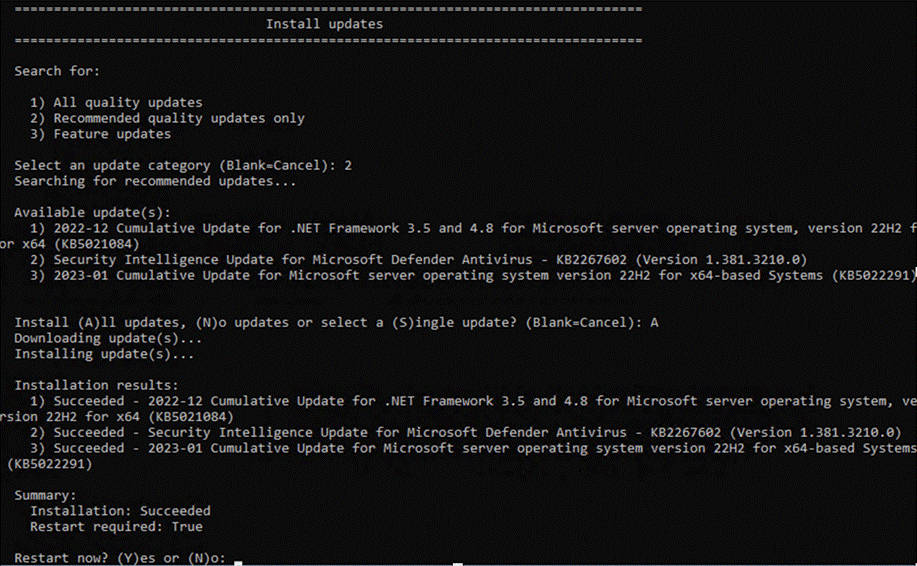Click the 'Select an update category' prompt line
Image resolution: width=917 pixels, height=566 pixels.
183,165
